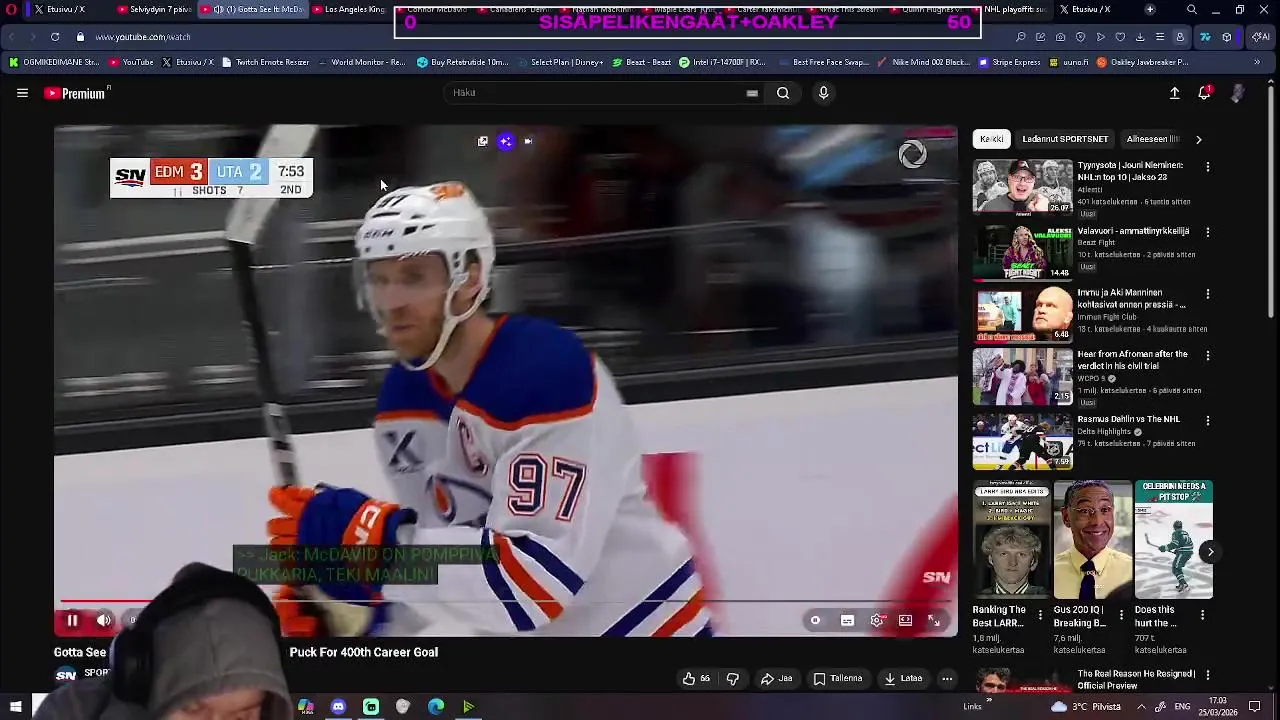
Task: Open the player settings gear
Action: (x=877, y=621)
